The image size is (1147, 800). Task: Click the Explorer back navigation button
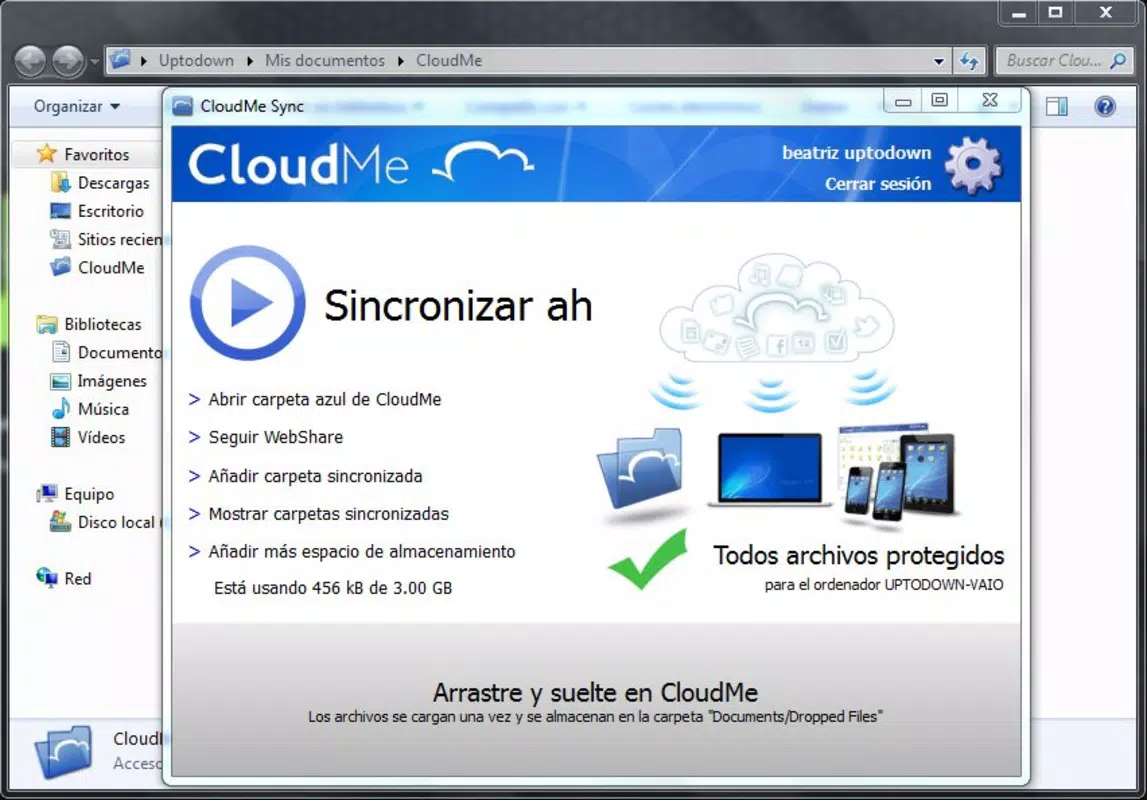pyautogui.click(x=31, y=61)
